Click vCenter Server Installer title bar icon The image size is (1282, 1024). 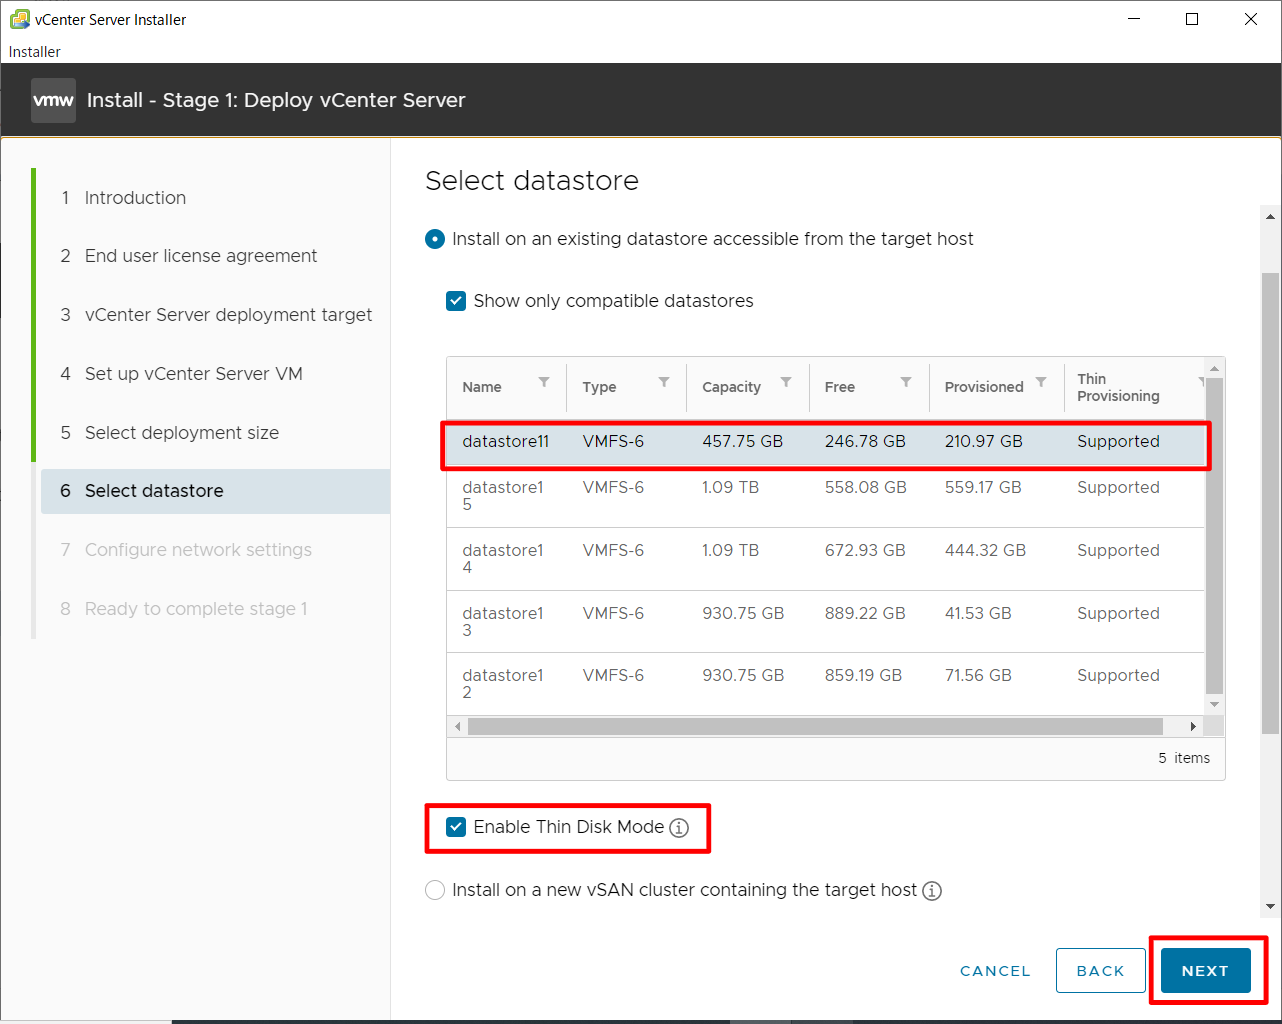pos(19,19)
